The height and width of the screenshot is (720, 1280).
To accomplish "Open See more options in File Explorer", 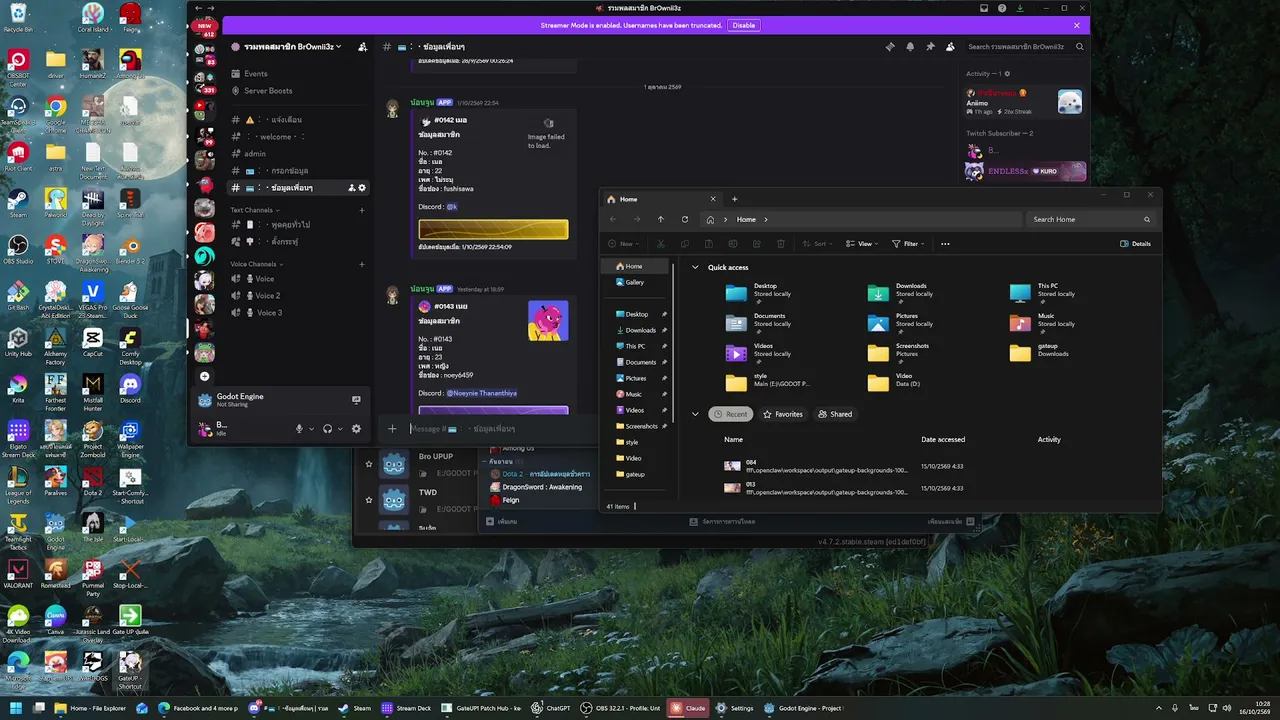I will (x=945, y=244).
